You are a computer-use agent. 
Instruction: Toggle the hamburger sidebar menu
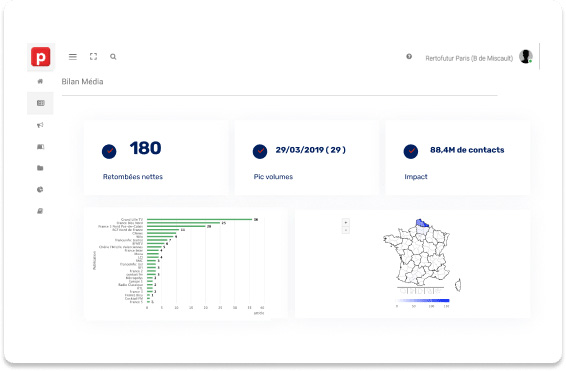tap(73, 57)
